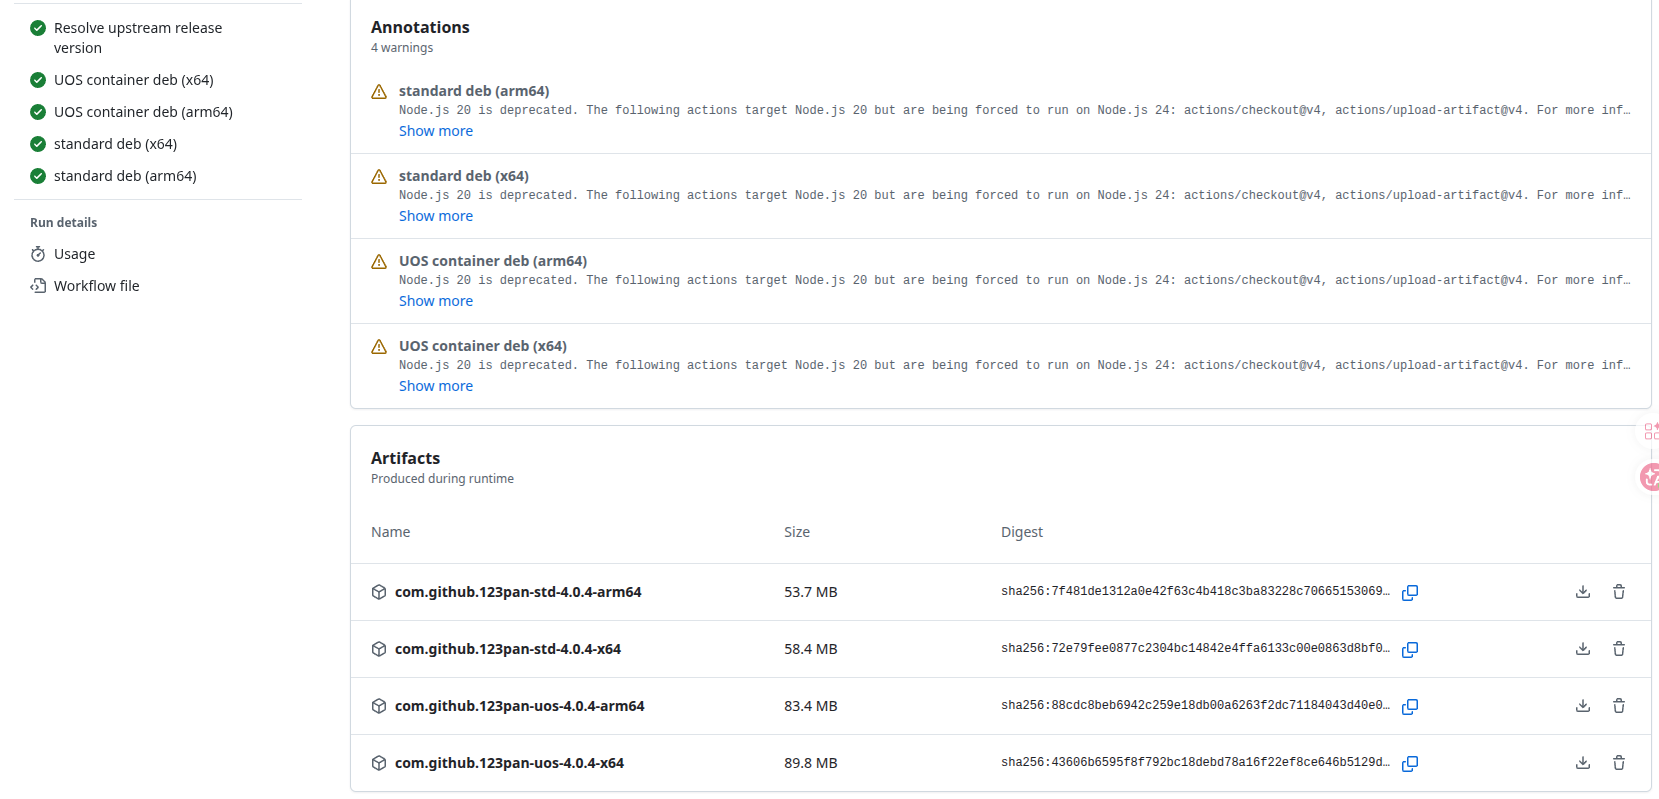1659x799 pixels.
Task: Click the pink floating widget at right edge
Action: (x=1649, y=477)
